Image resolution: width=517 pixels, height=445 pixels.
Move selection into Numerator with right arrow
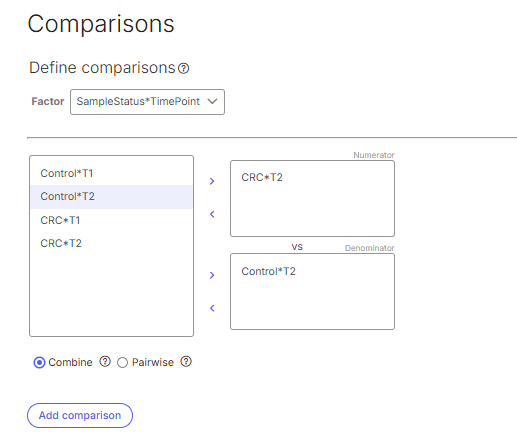pos(212,181)
